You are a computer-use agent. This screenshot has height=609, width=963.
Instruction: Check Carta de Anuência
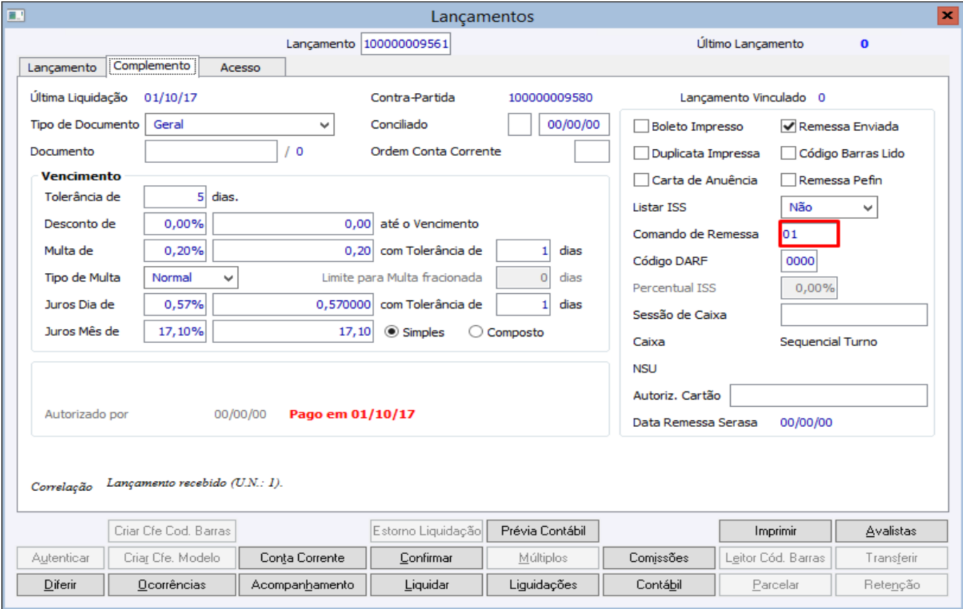click(x=641, y=180)
